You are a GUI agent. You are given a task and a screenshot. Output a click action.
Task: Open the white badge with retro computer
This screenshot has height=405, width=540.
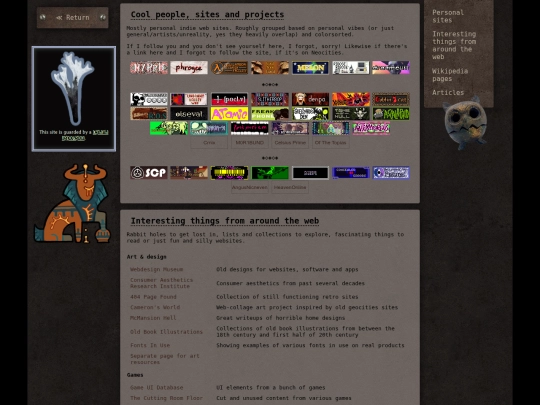point(351,68)
